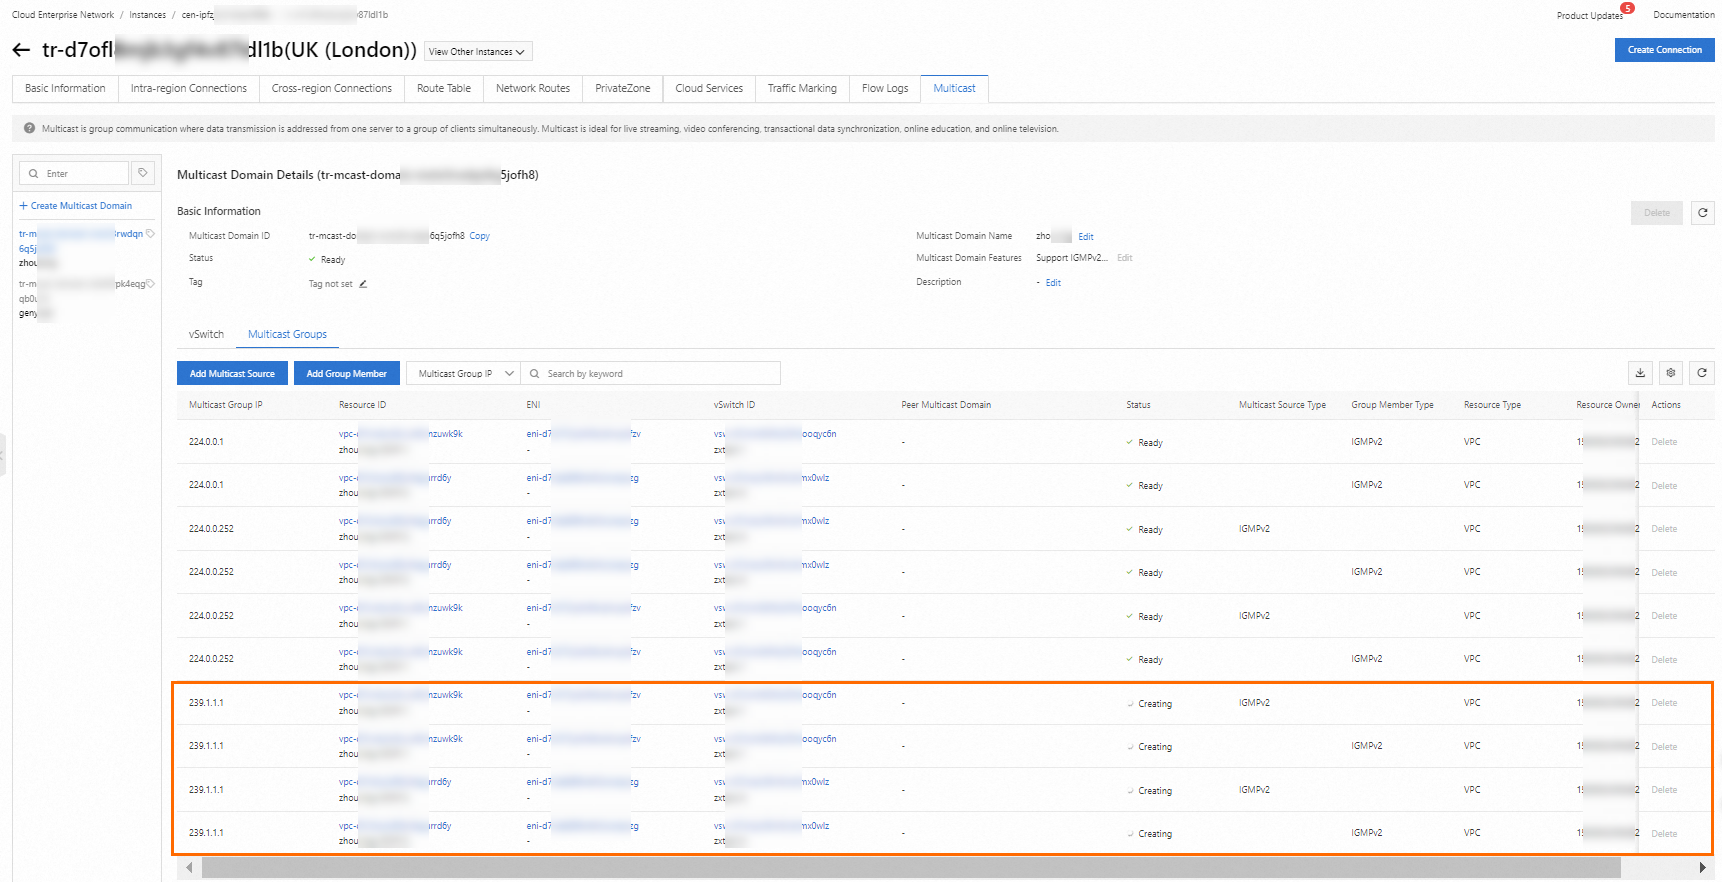The image size is (1722, 882).
Task: Edit the Multicast Domain Name
Action: [x=1086, y=237]
